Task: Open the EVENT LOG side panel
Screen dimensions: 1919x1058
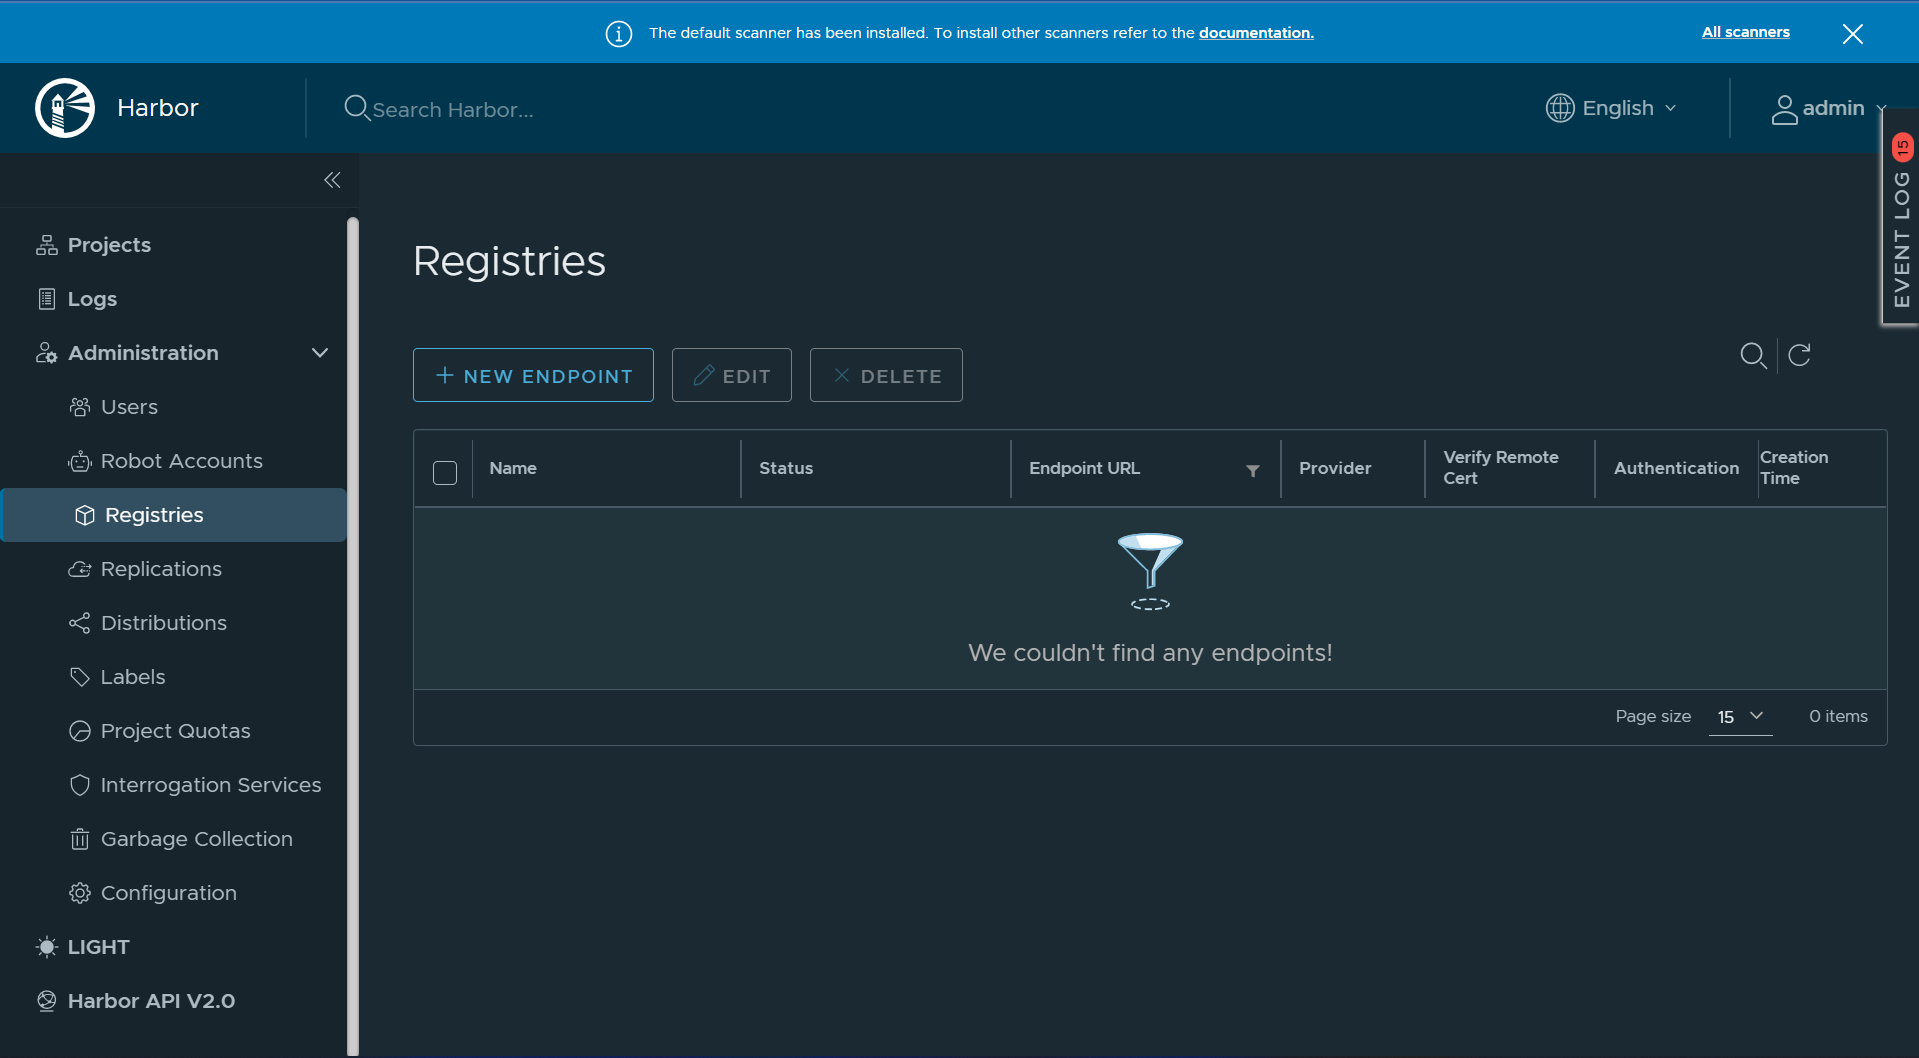Action: tap(1900, 218)
